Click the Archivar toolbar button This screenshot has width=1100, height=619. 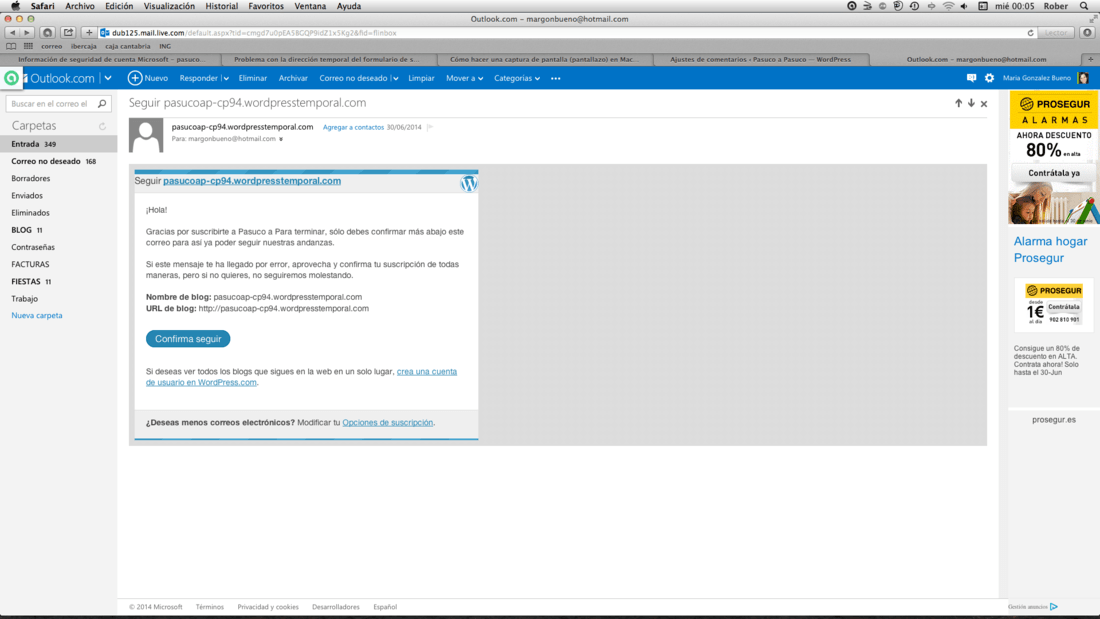tap(293, 79)
